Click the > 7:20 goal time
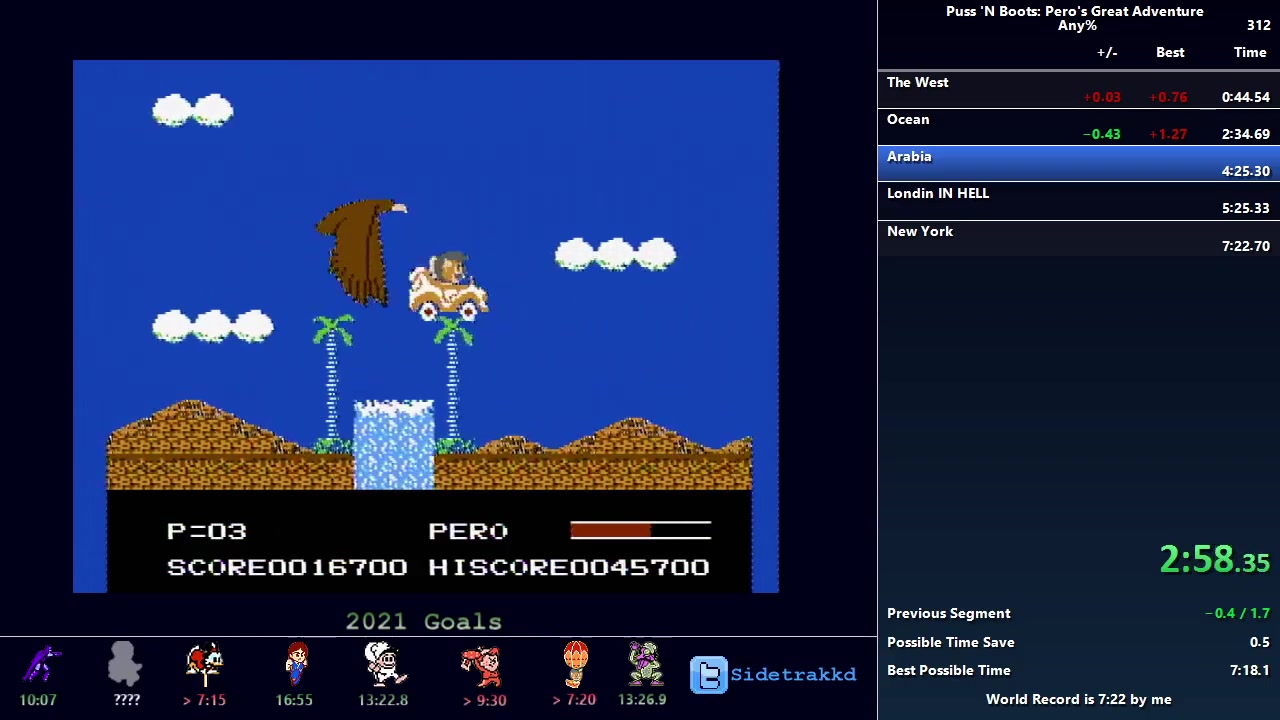 [574, 700]
